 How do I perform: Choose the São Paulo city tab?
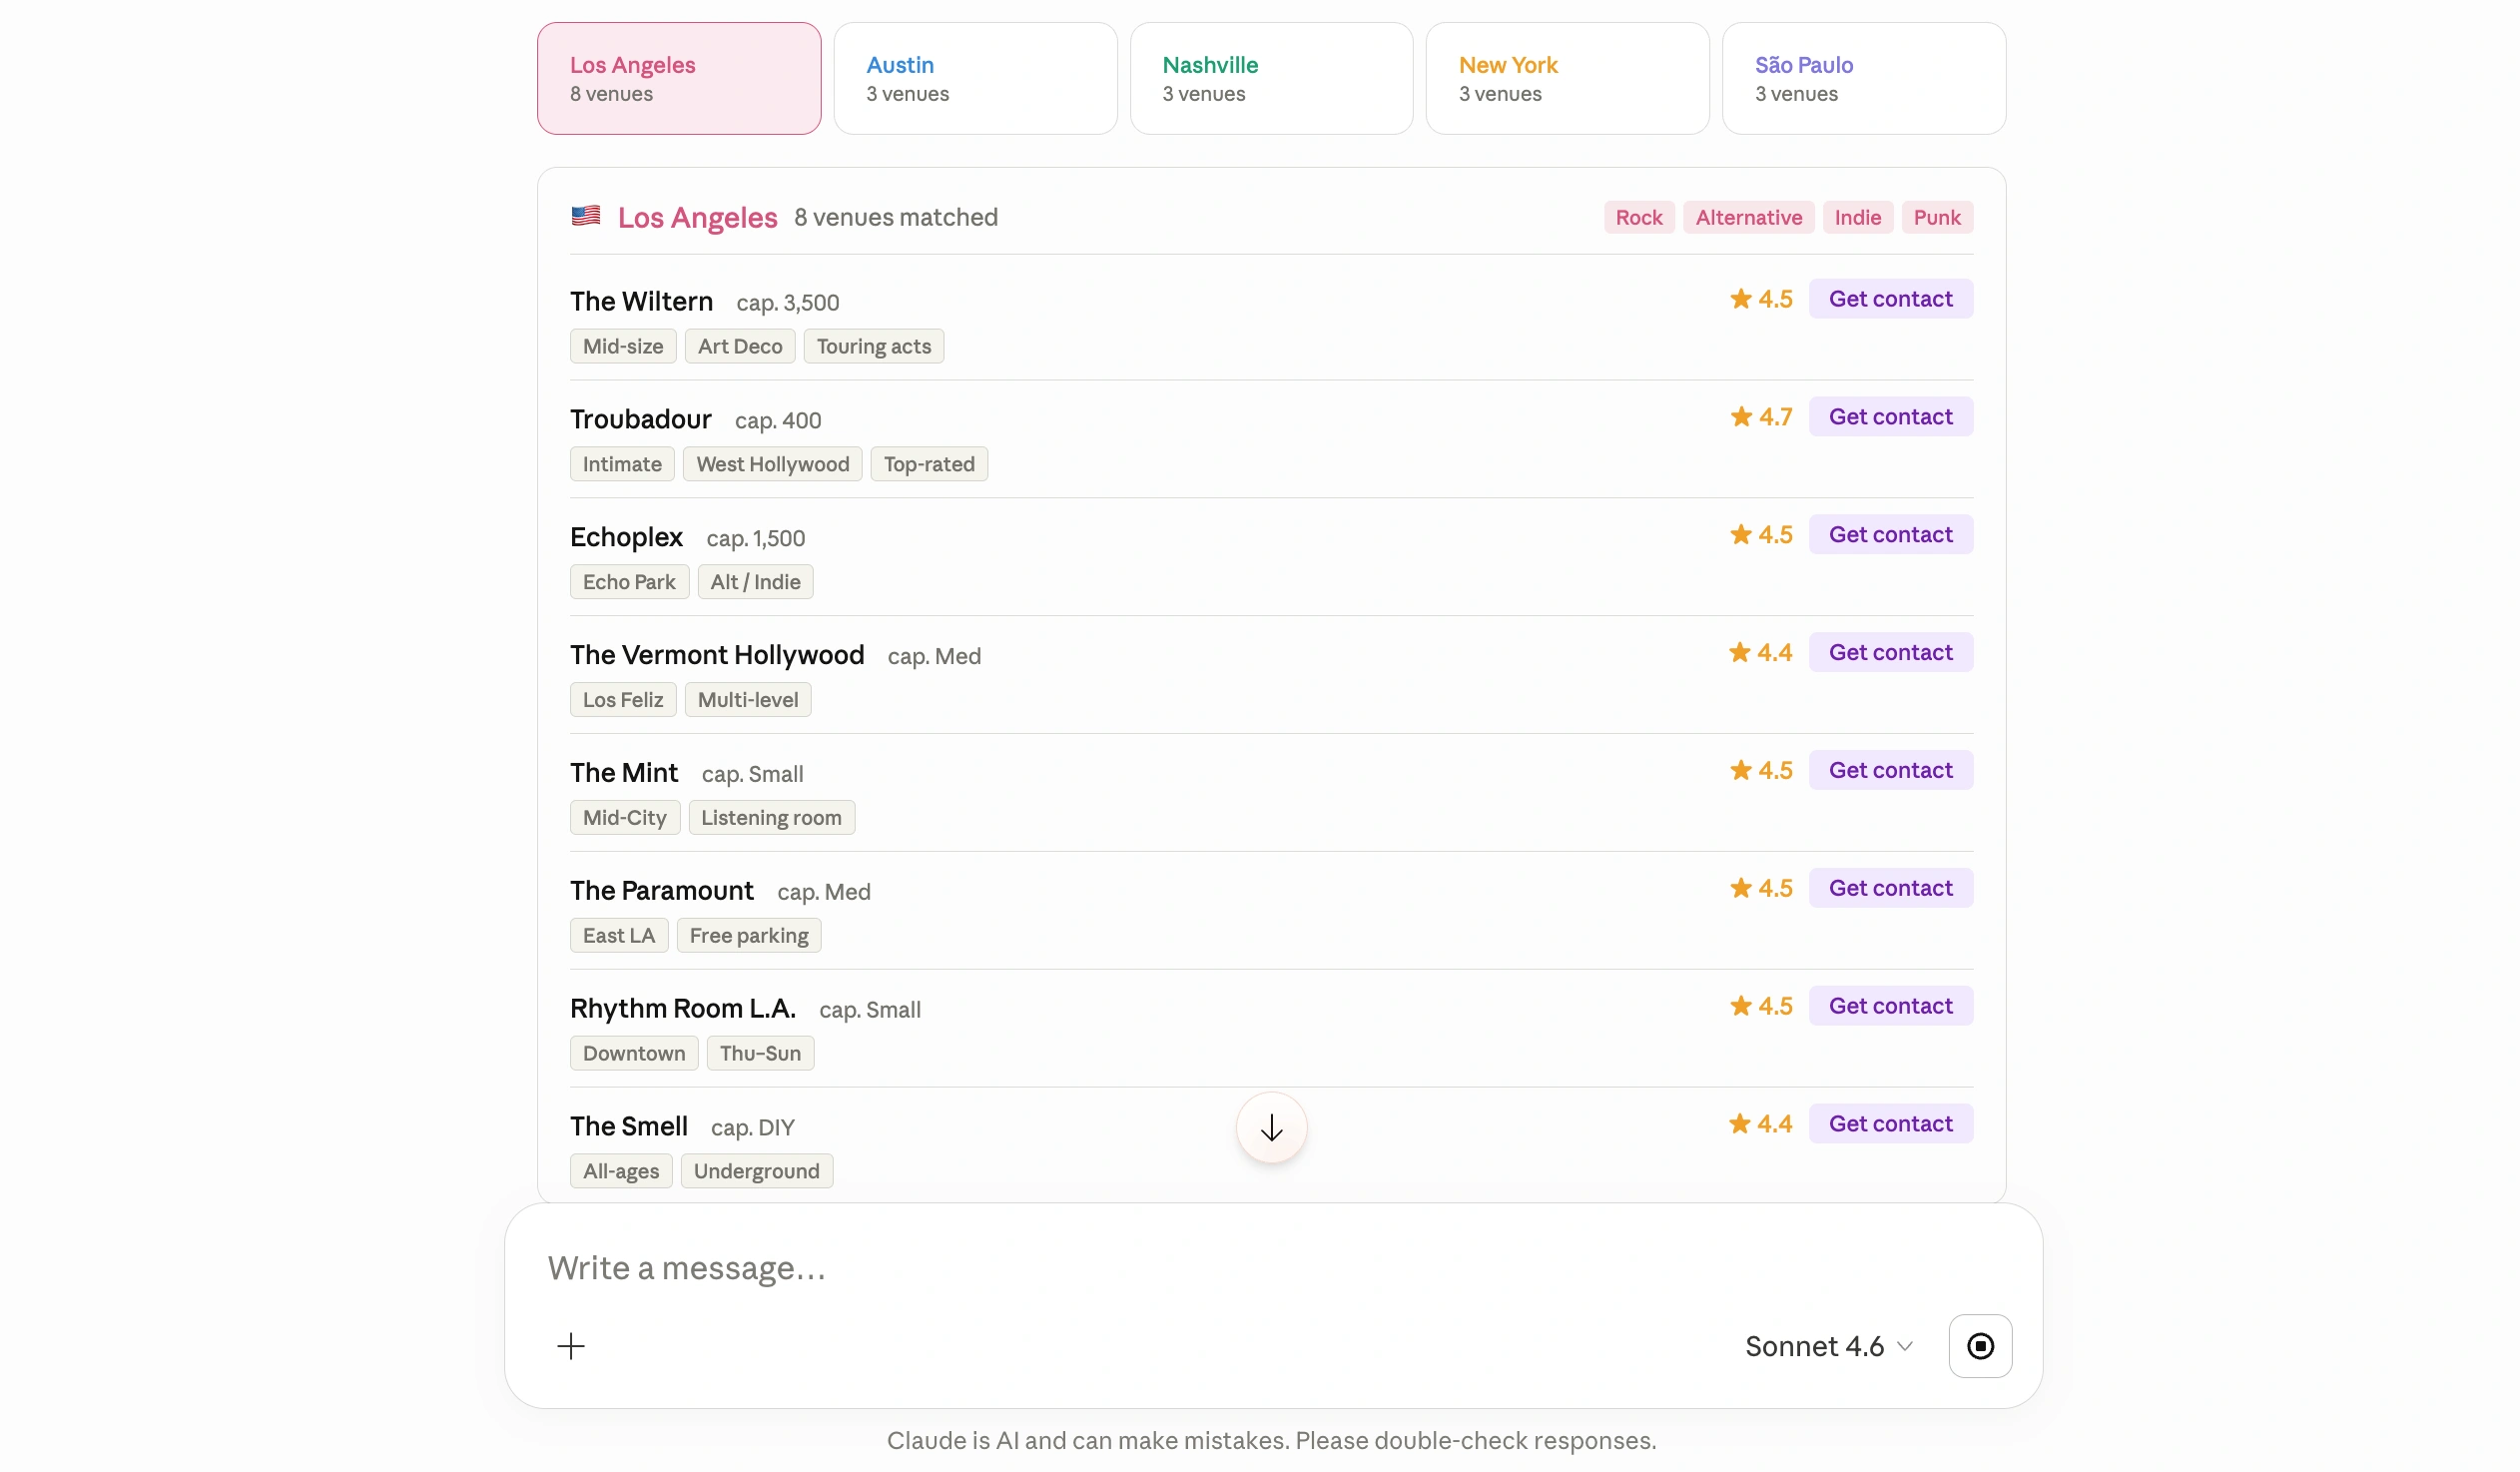pyautogui.click(x=1864, y=78)
